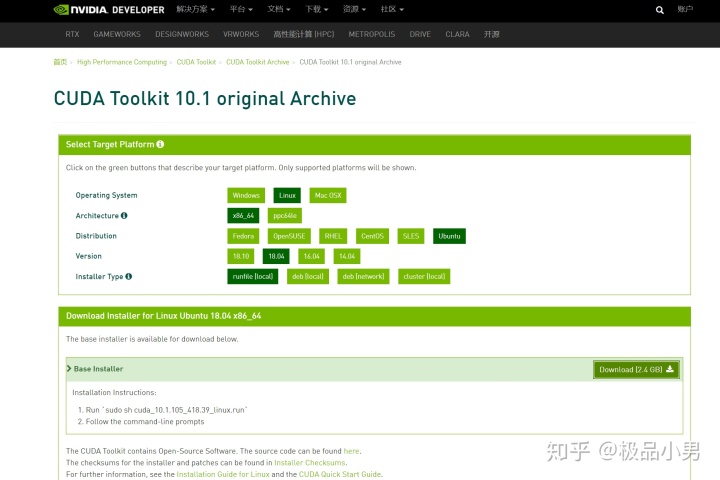Open the 社区 dropdown menu

click(392, 9)
